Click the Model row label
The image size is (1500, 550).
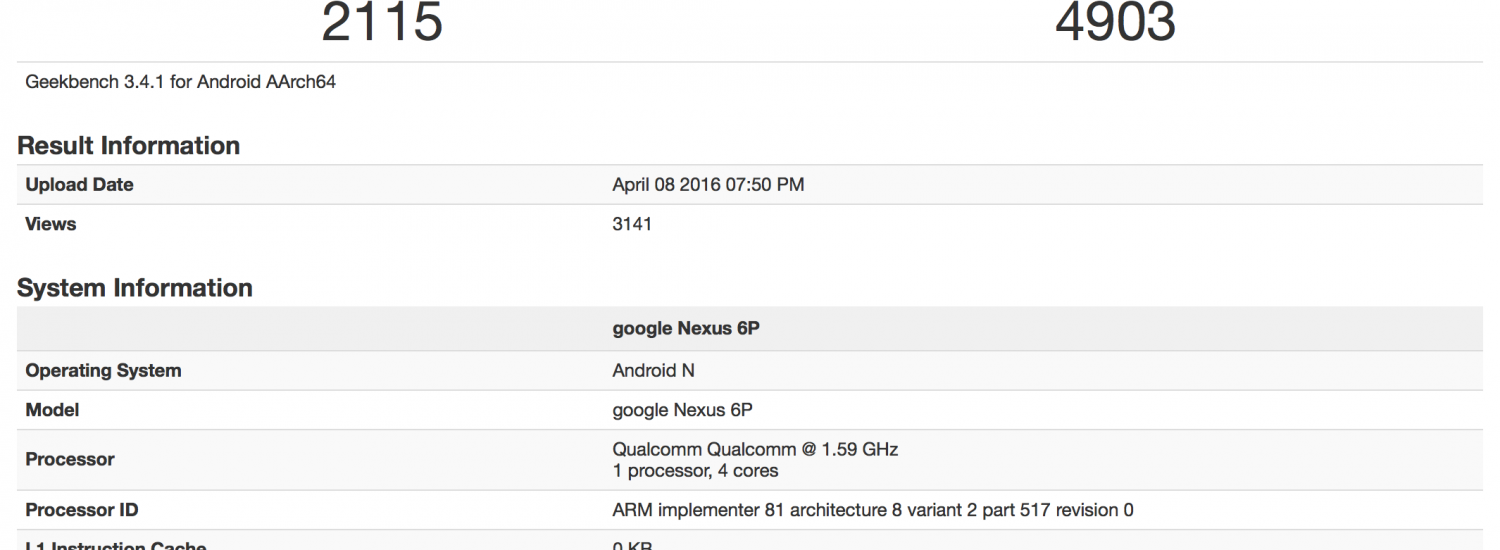click(52, 410)
